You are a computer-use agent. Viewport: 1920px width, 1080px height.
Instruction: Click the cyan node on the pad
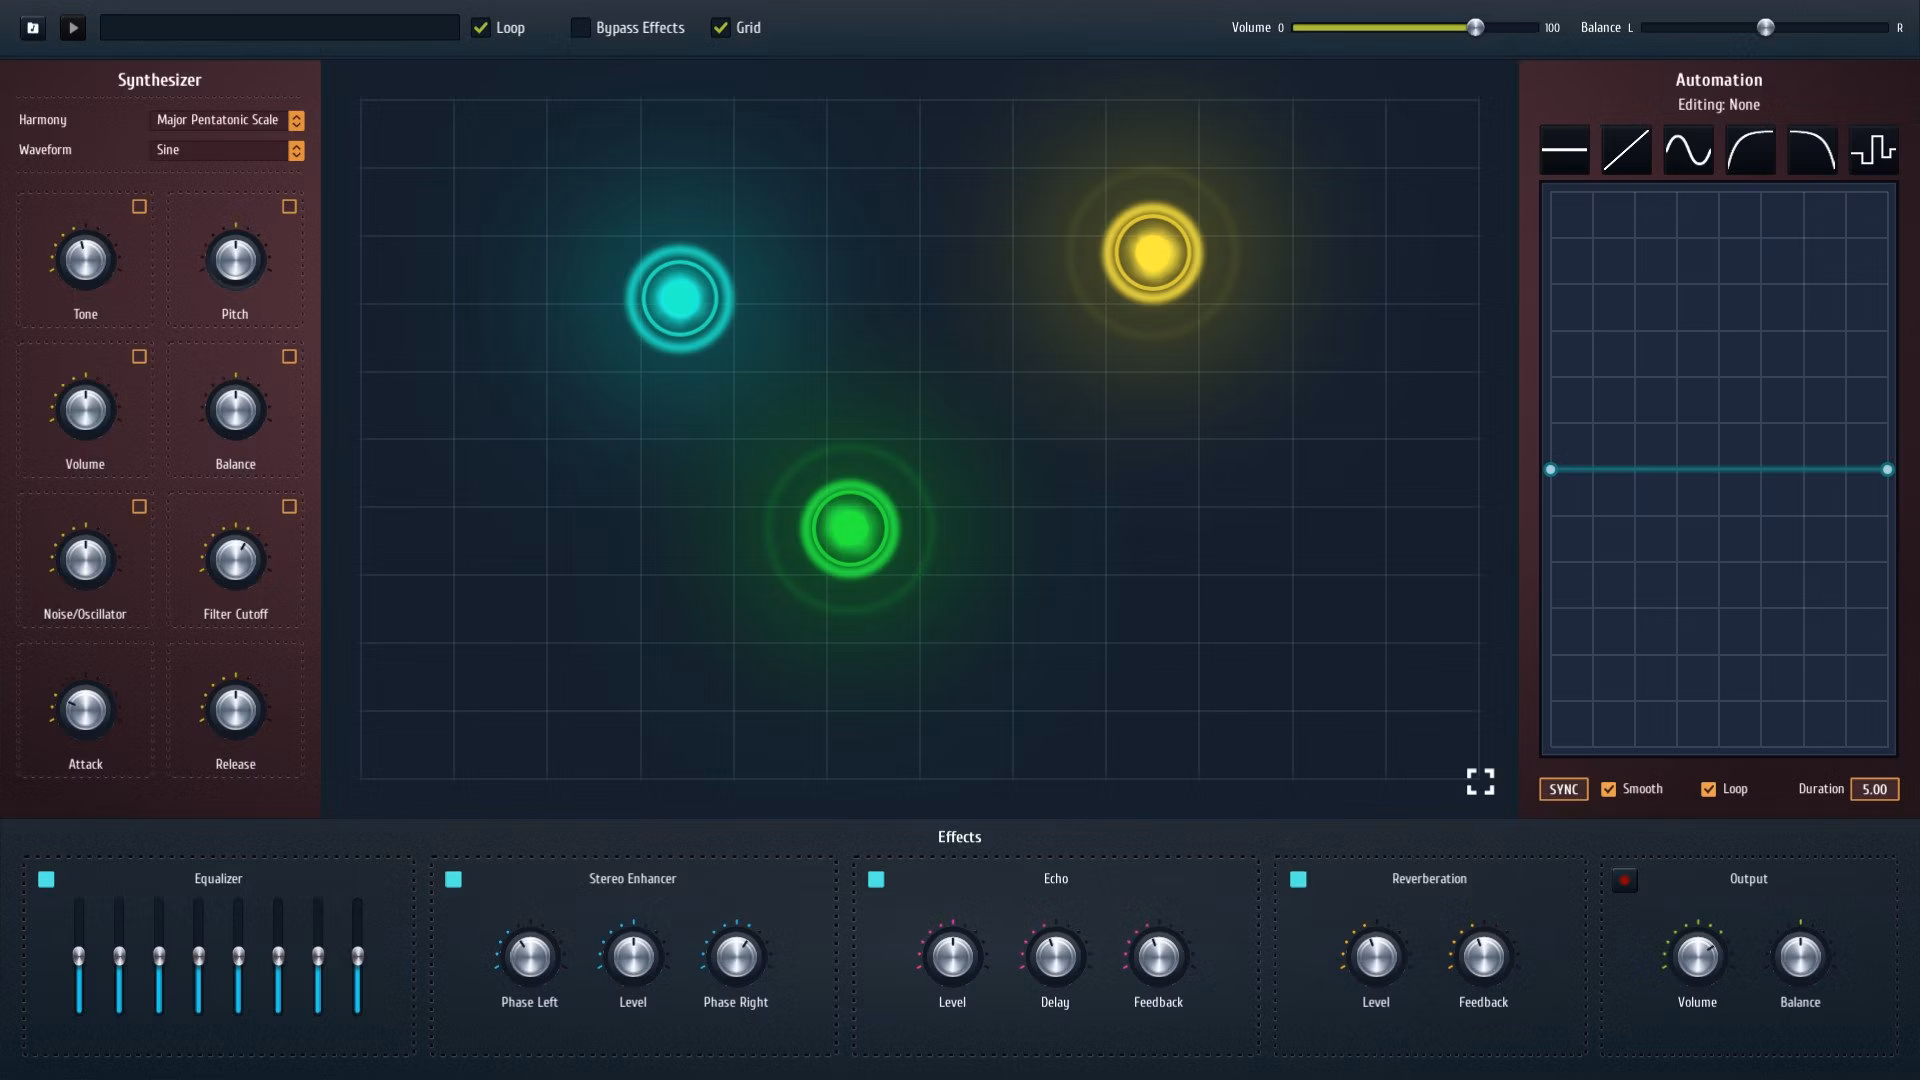pos(679,298)
